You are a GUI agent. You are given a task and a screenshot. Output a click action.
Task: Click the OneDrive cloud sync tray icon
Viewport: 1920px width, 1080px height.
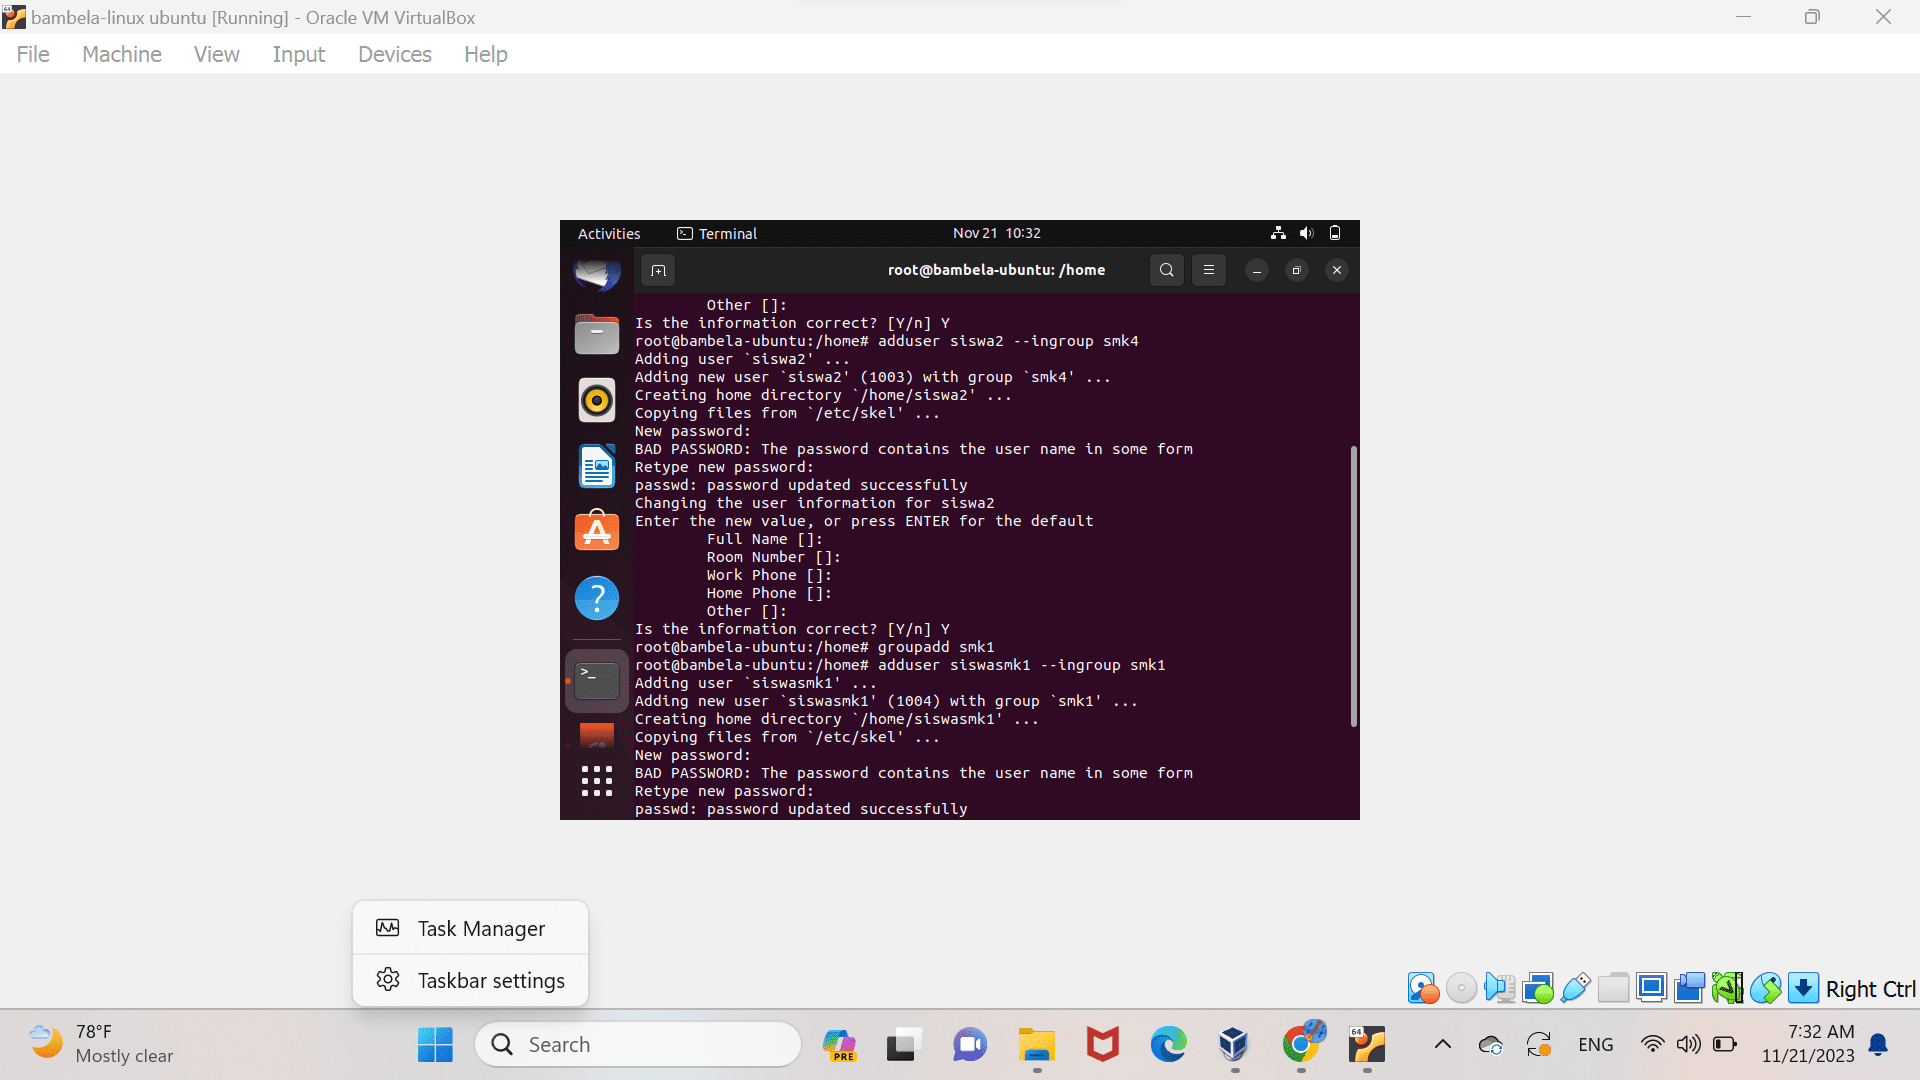(x=1491, y=1045)
